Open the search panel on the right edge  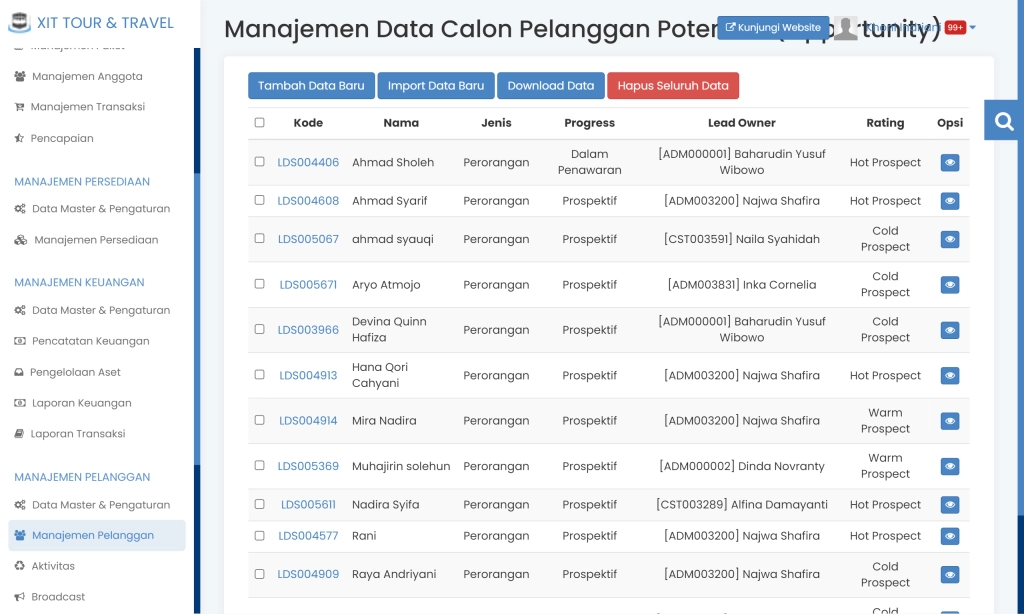[1002, 120]
